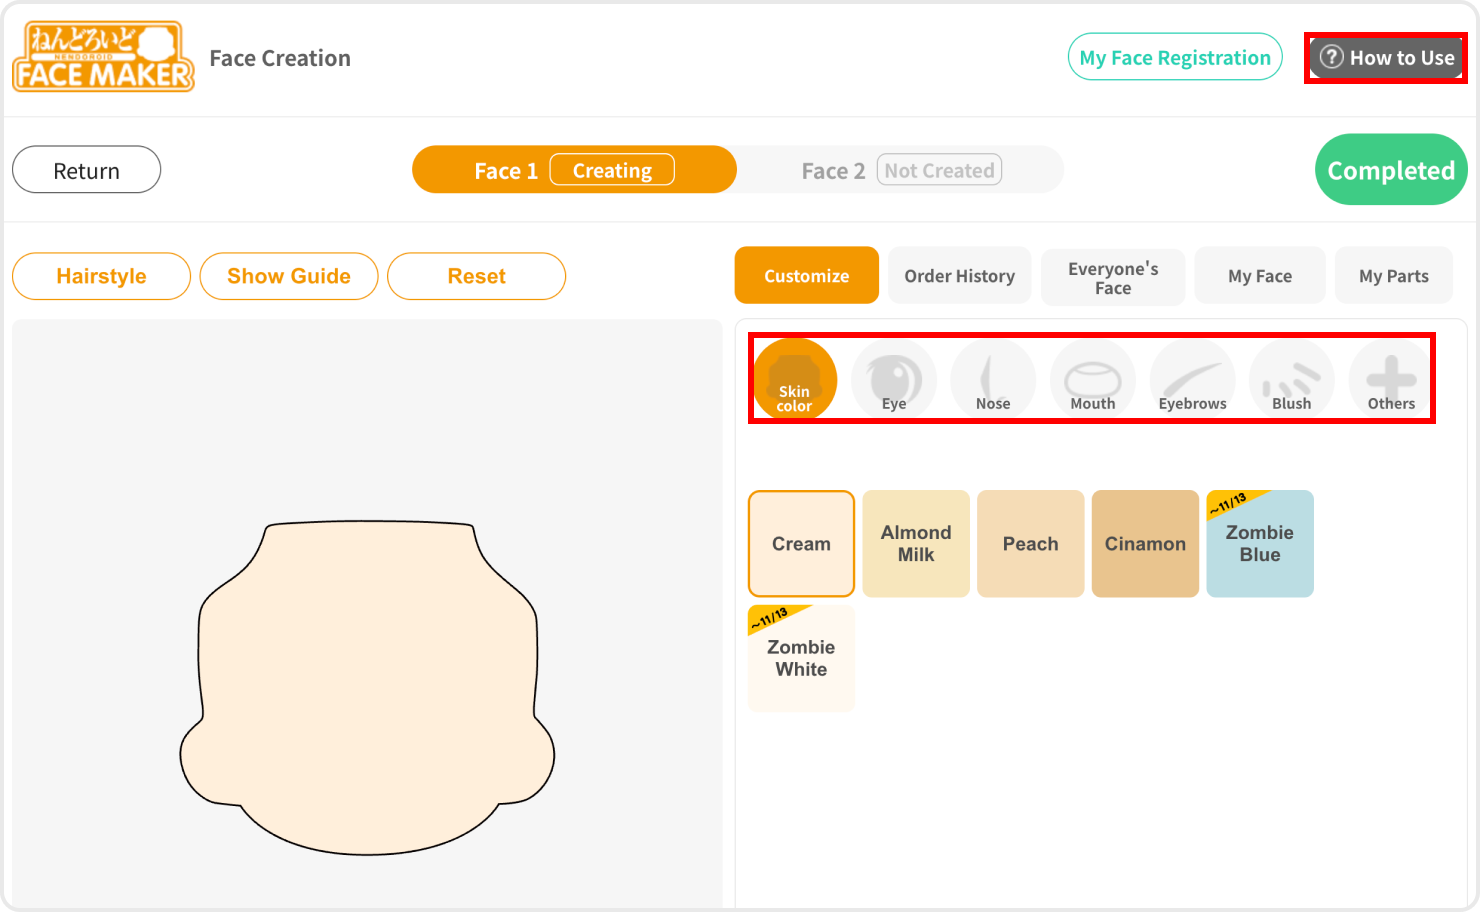Switch to Face 2 Not Created
Screen dimensions: 1480x912
[x=900, y=170]
